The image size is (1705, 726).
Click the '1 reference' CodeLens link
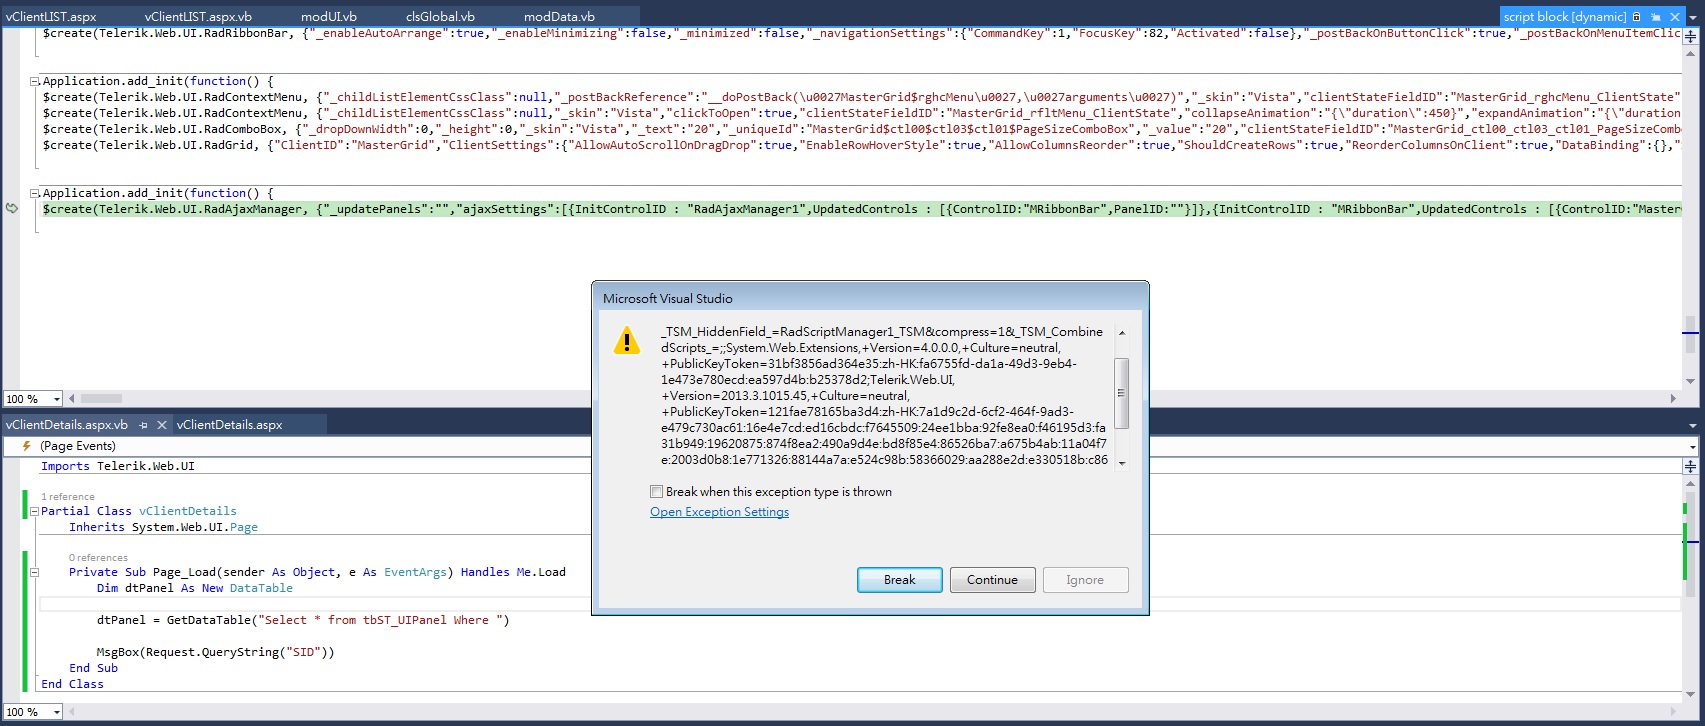pos(68,496)
